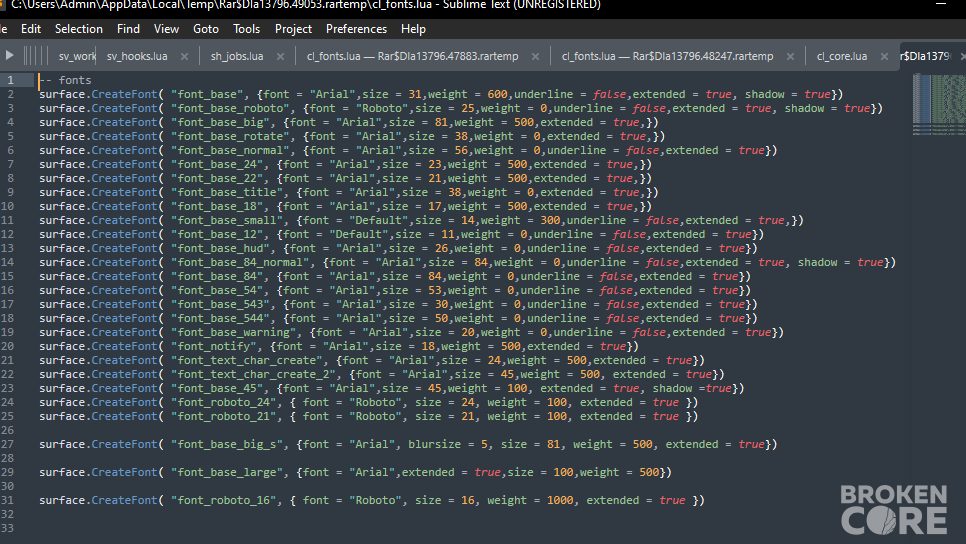Open the Selection menu
Image resolution: width=966 pixels, height=544 pixels.
79,29
